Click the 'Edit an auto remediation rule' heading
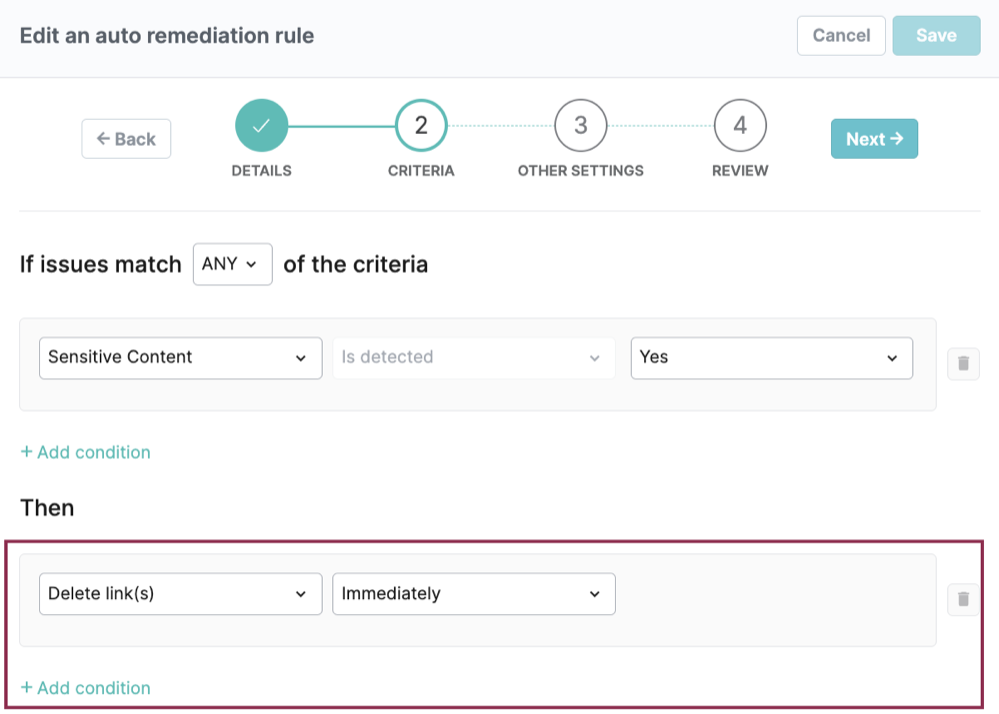 (x=167, y=36)
